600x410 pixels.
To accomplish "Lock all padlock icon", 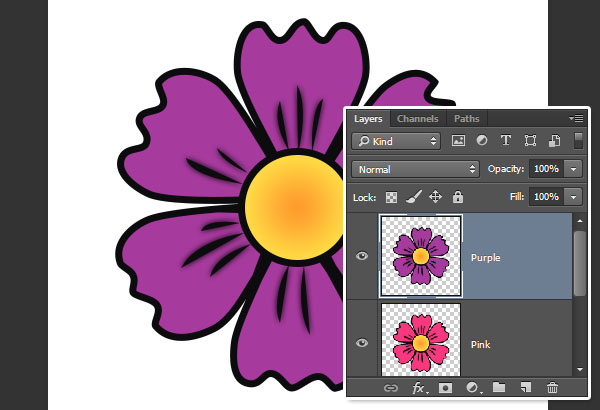I will click(458, 197).
